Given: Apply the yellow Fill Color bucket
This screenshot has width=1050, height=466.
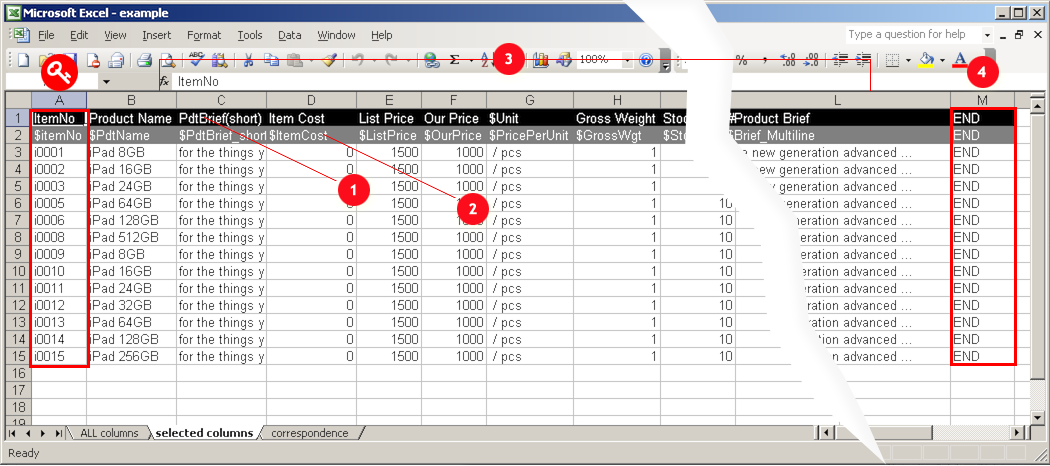Looking at the screenshot, I should pos(926,60).
